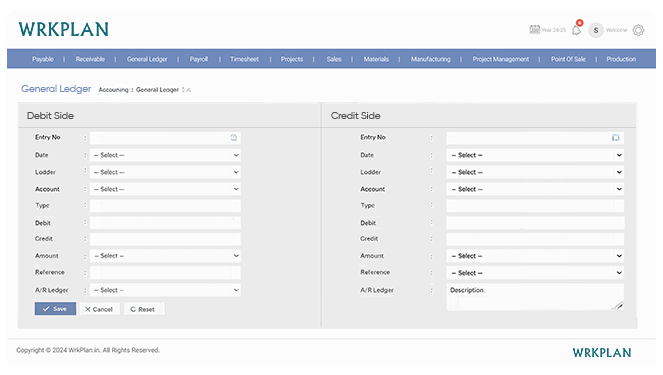This screenshot has width=663, height=375.
Task: Click the Credit Side Entry No field
Action: [535, 137]
